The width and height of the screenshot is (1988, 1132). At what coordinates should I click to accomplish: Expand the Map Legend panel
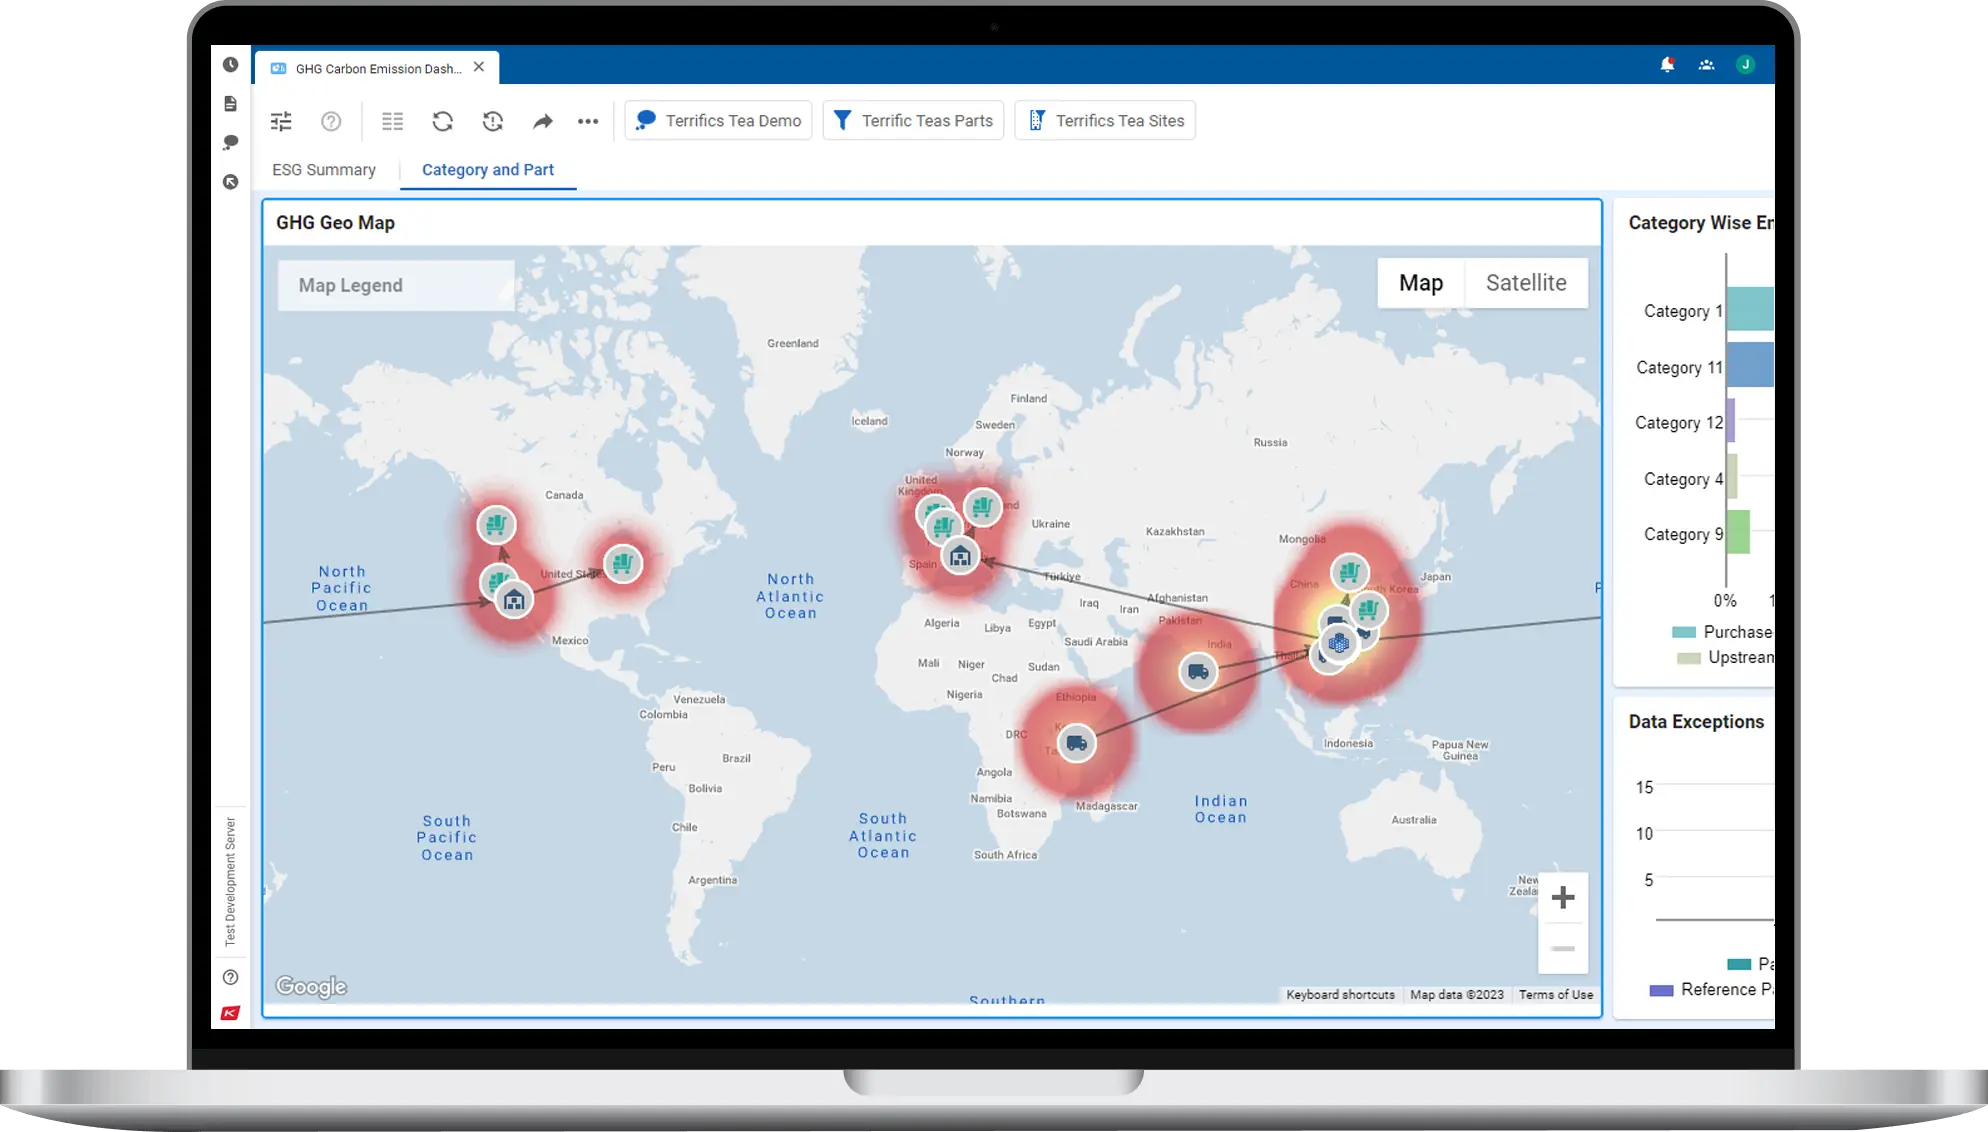(x=395, y=286)
